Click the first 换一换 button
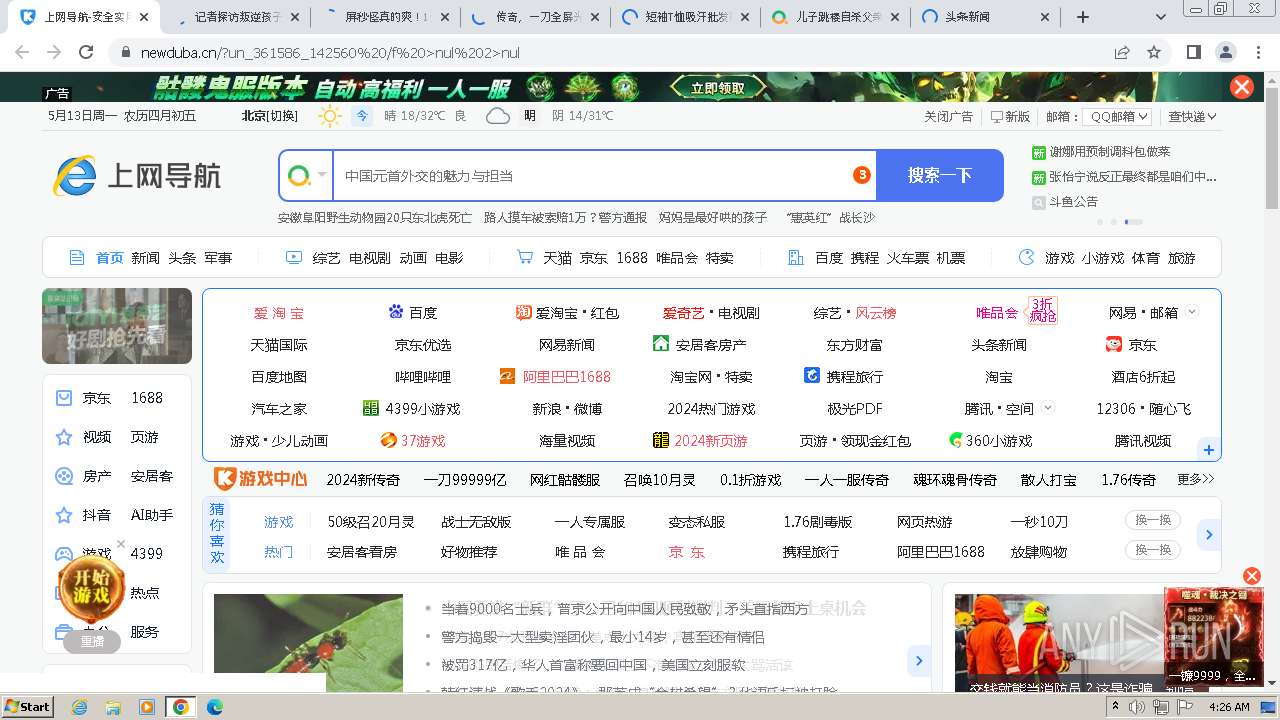Viewport: 1280px width, 720px height. coord(1153,520)
